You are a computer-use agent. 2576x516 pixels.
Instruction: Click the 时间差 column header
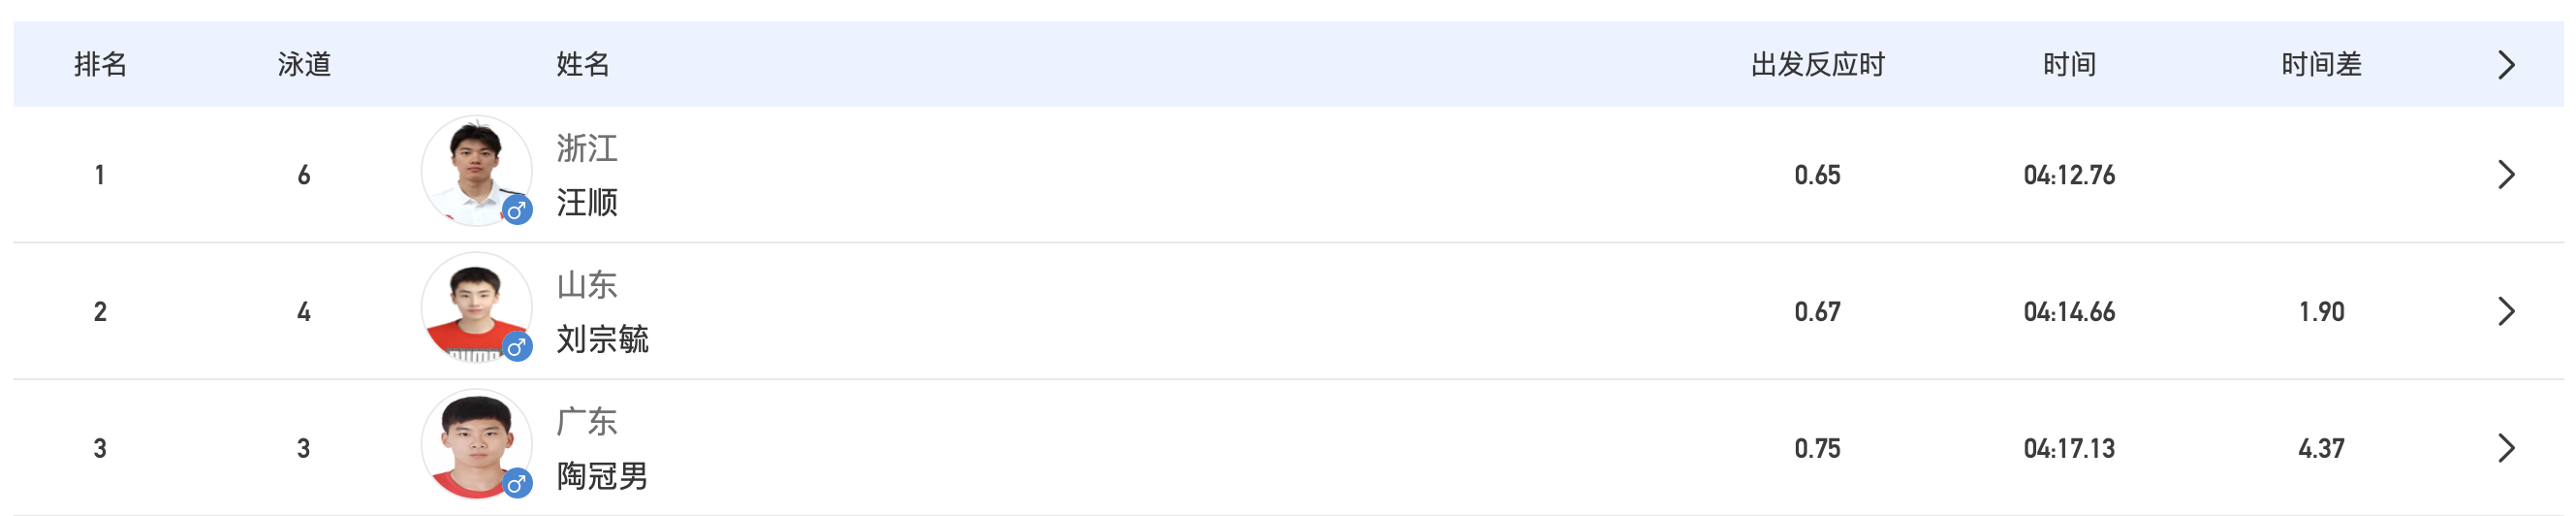[2321, 65]
